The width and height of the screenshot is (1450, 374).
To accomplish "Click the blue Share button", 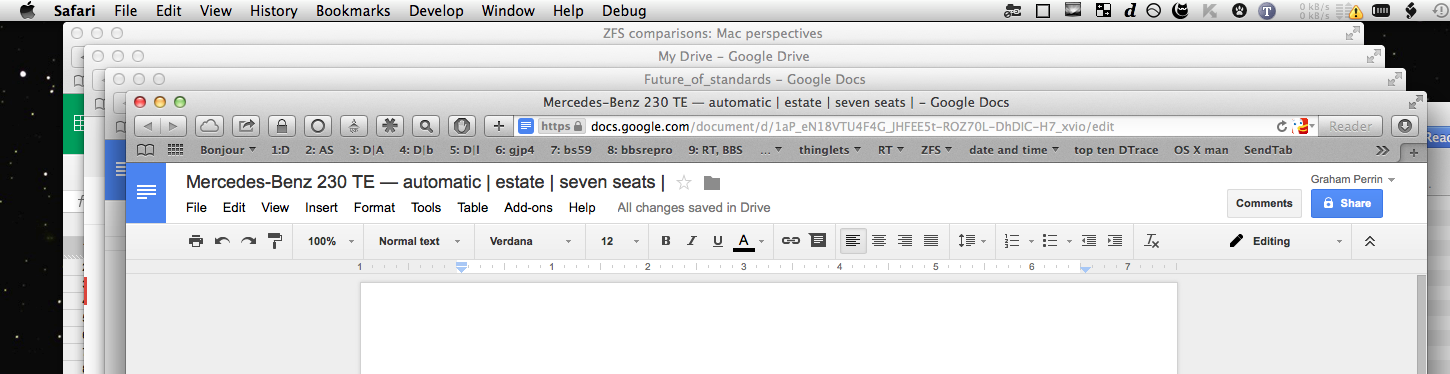I will coord(1347,203).
